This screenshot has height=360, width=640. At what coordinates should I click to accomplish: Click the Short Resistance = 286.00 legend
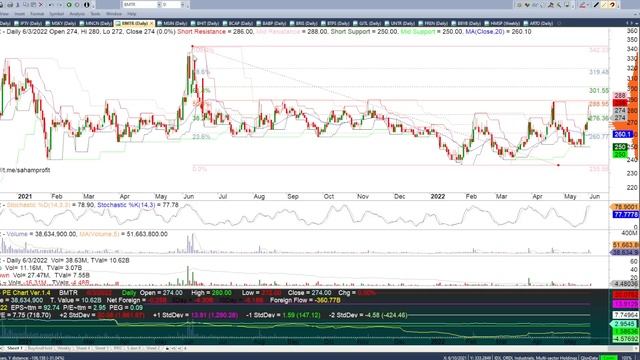(216, 31)
